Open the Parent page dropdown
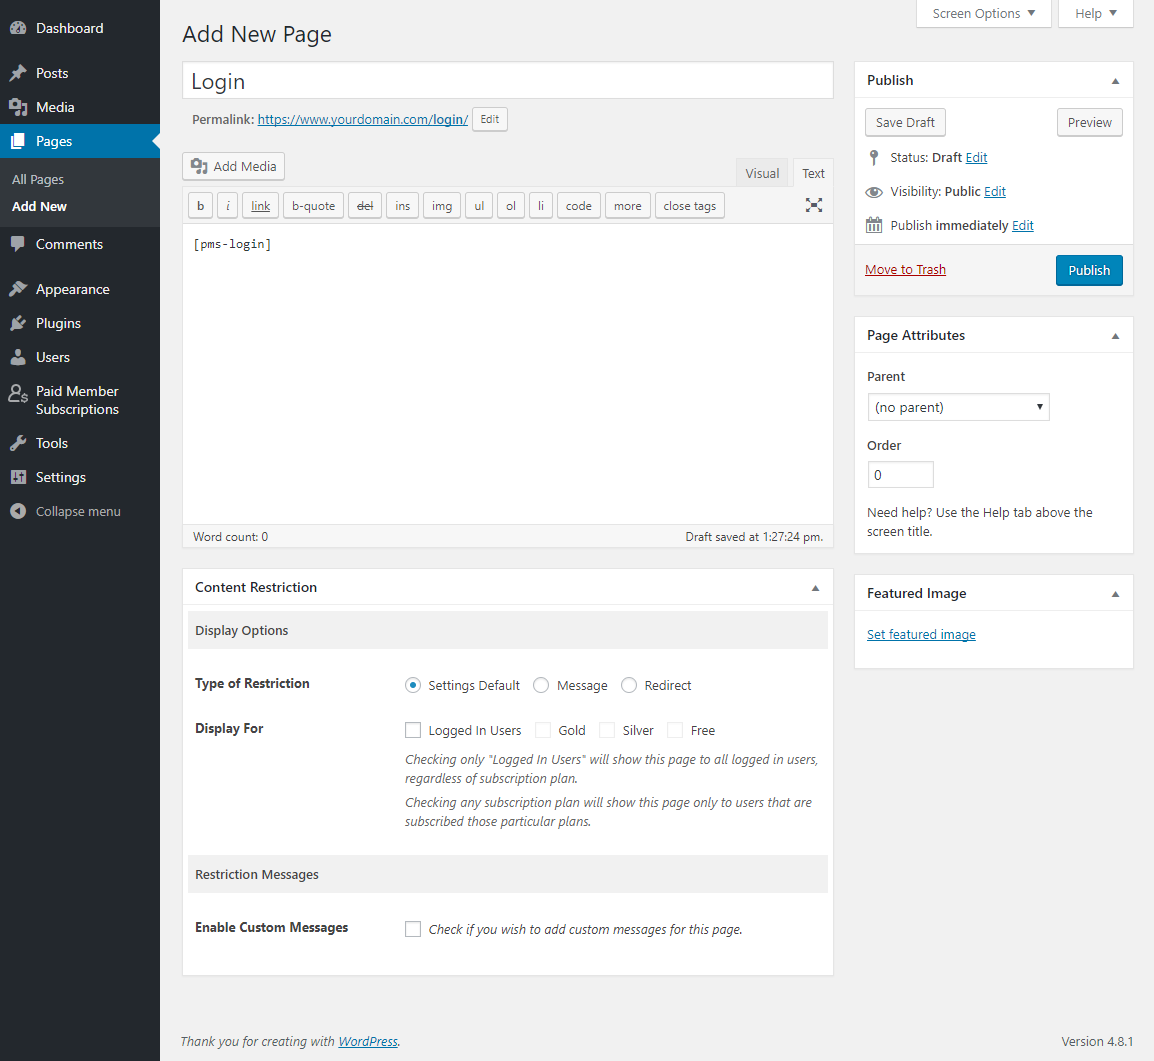Image resolution: width=1154 pixels, height=1061 pixels. click(x=958, y=407)
